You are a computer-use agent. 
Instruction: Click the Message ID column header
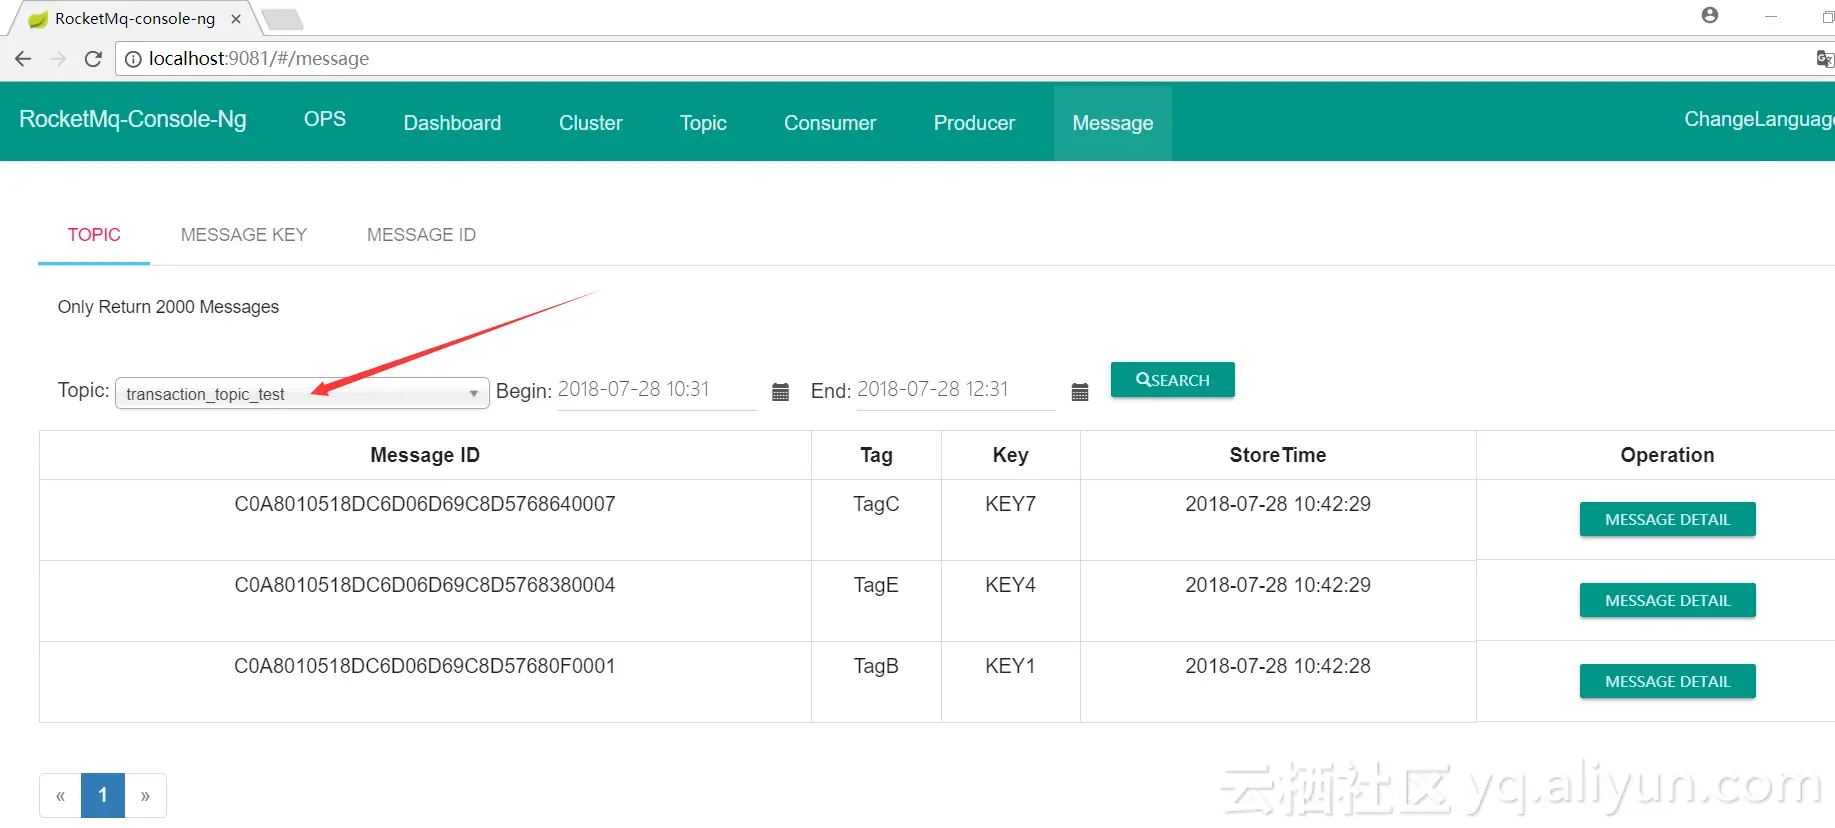click(425, 455)
